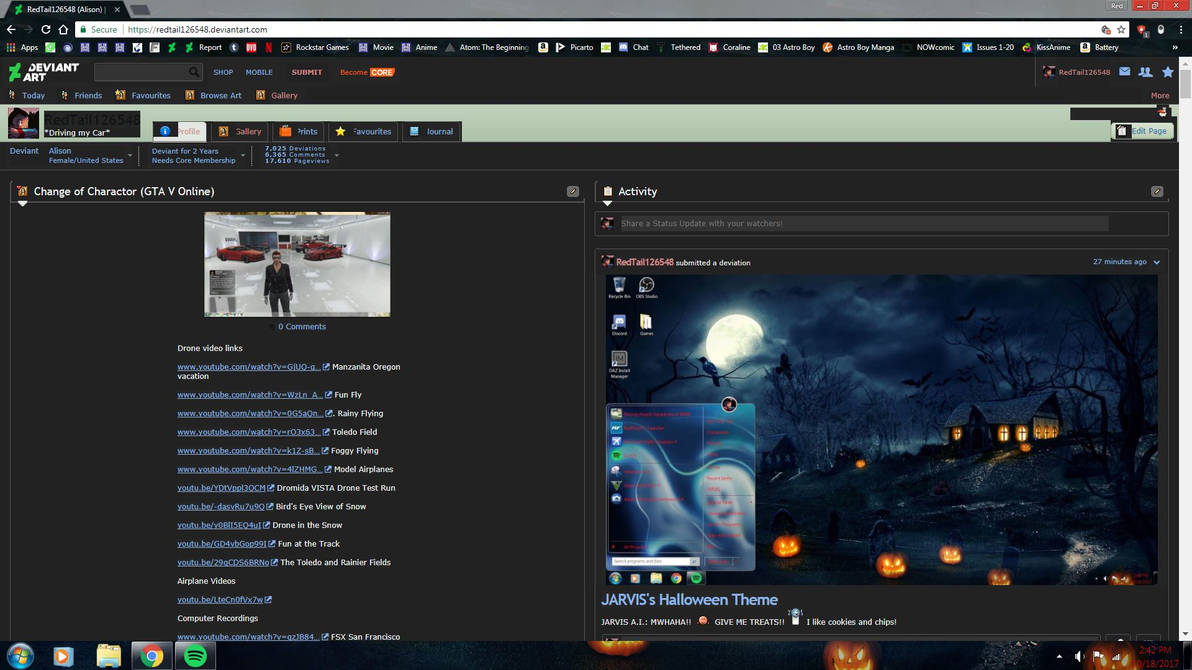Open the Netflix bookmark icon

[x=268, y=47]
